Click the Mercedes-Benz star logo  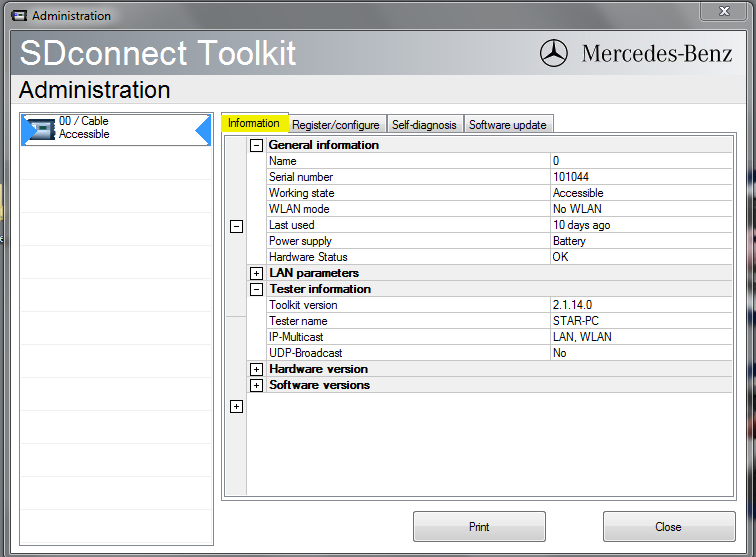(554, 53)
